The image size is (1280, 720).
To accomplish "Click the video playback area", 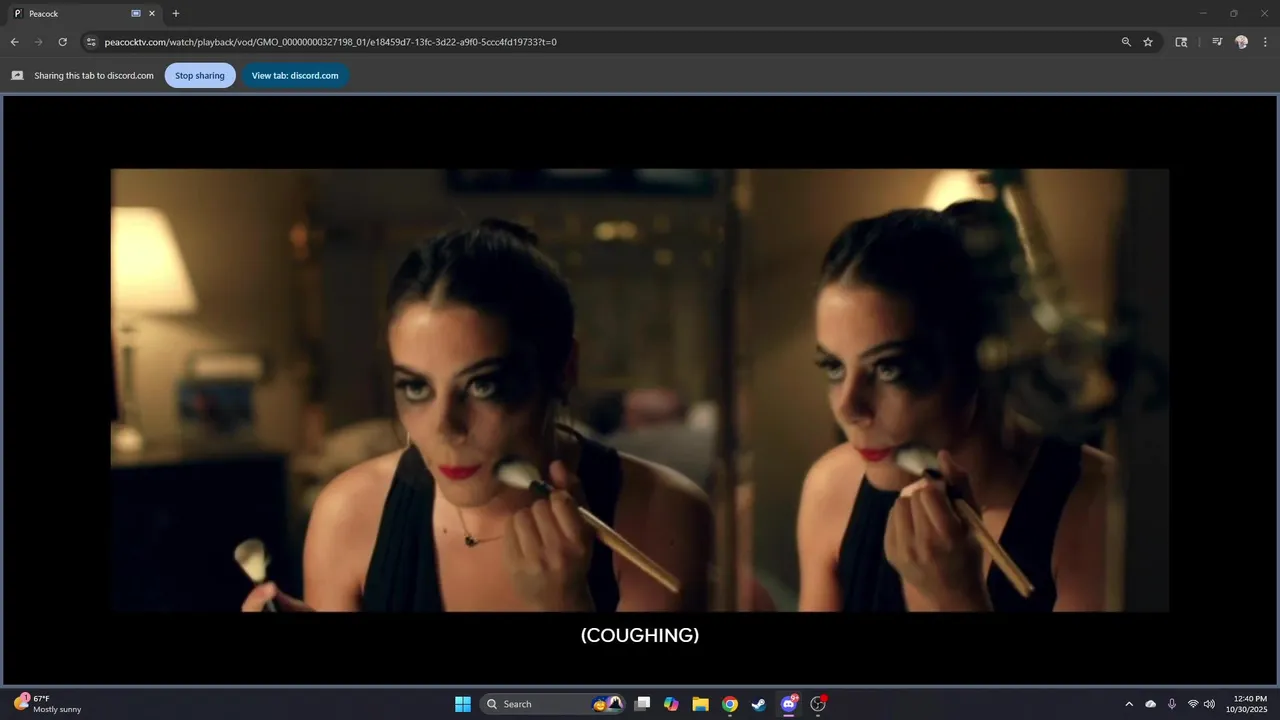I will point(640,390).
